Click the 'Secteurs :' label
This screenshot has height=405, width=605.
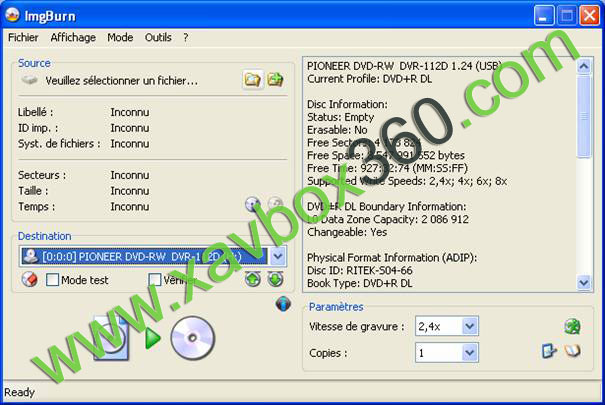(x=42, y=175)
